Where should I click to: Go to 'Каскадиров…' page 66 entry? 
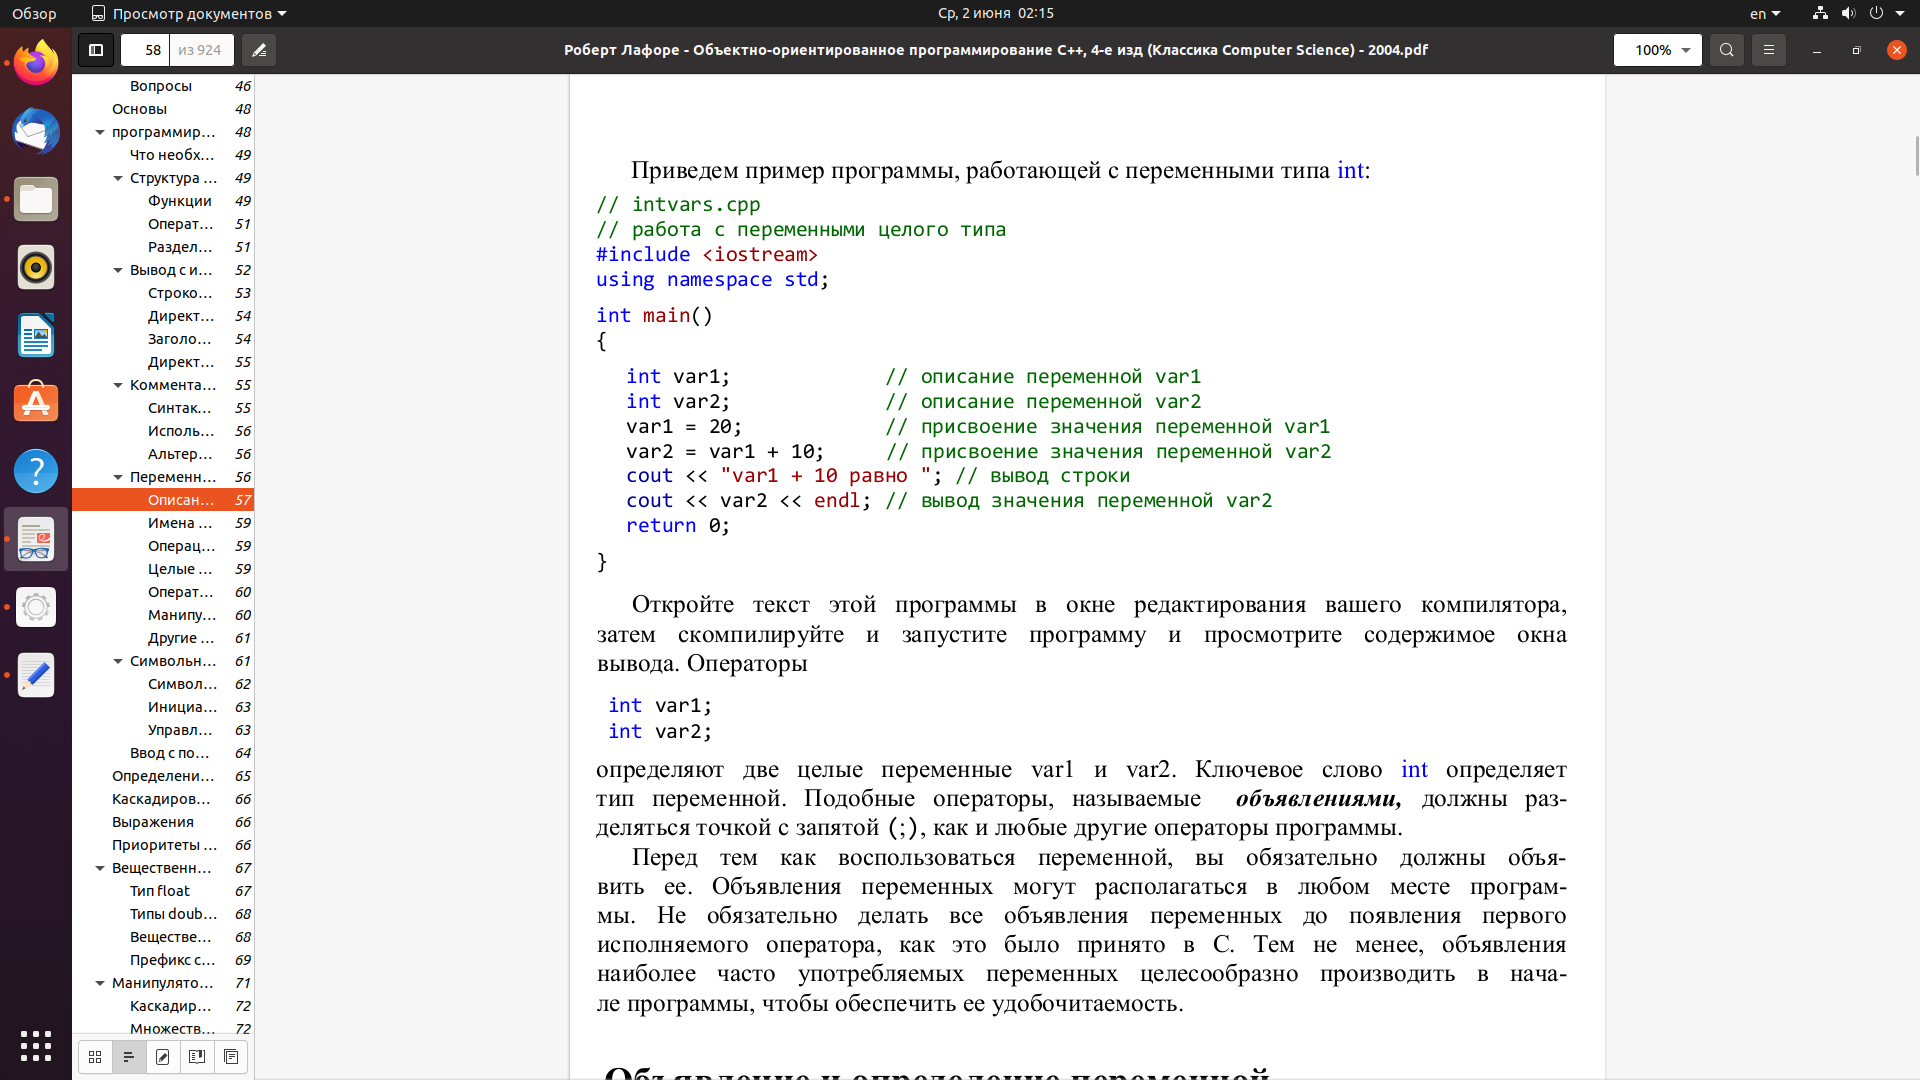pos(163,799)
